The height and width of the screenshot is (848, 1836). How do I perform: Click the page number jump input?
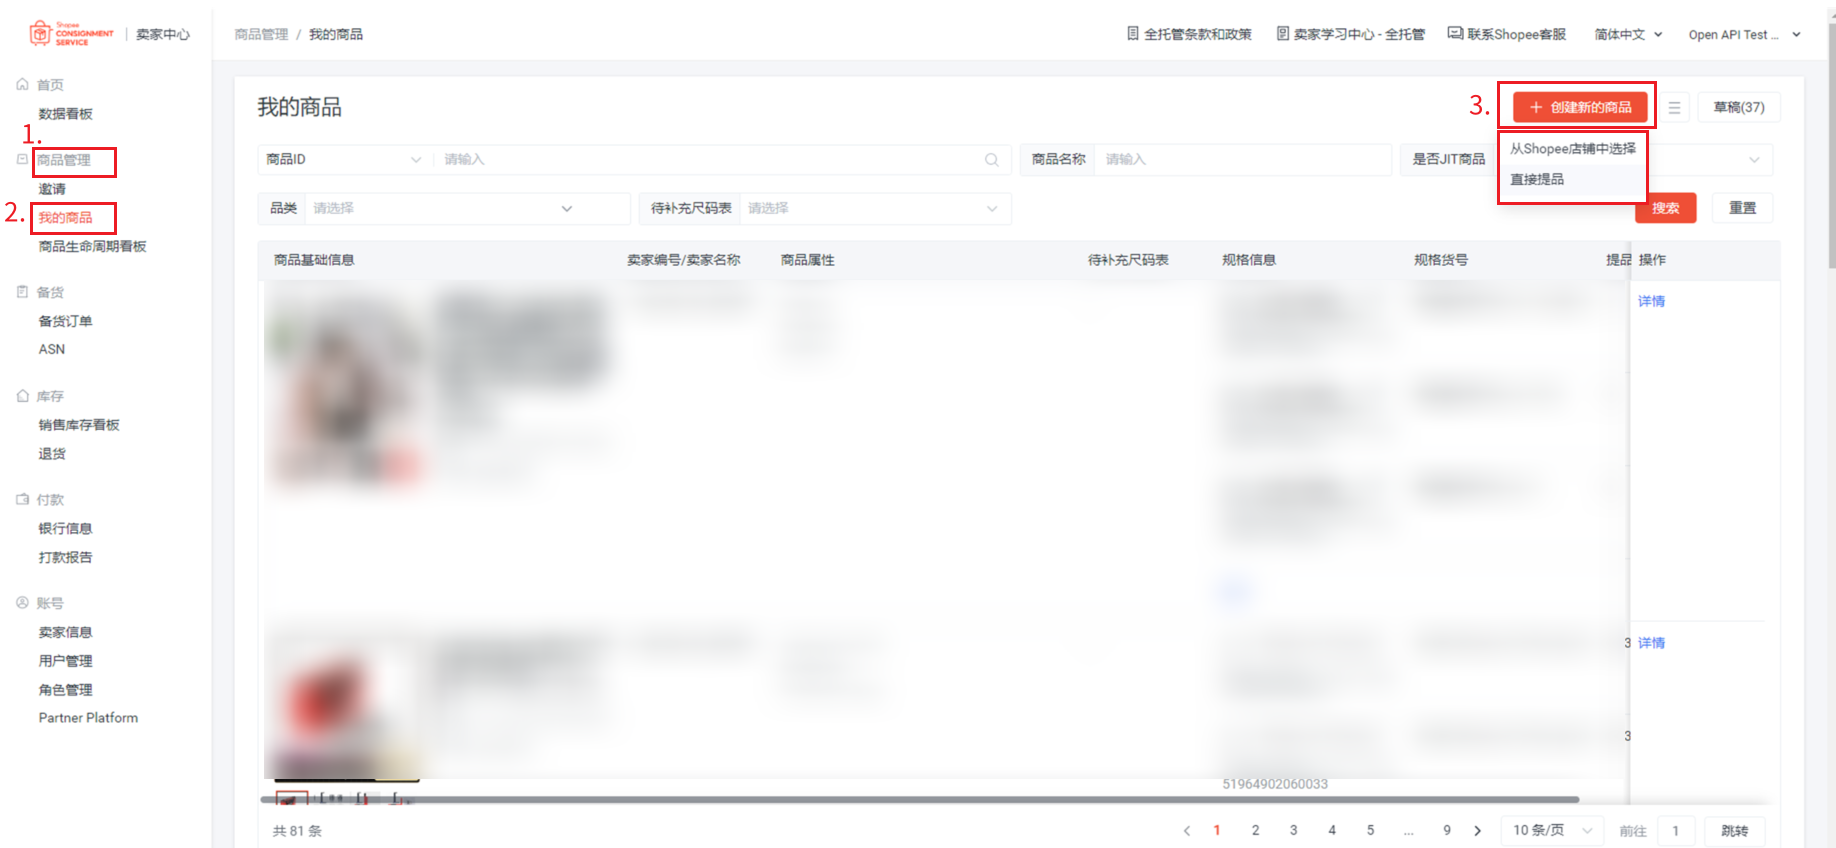1676,831
